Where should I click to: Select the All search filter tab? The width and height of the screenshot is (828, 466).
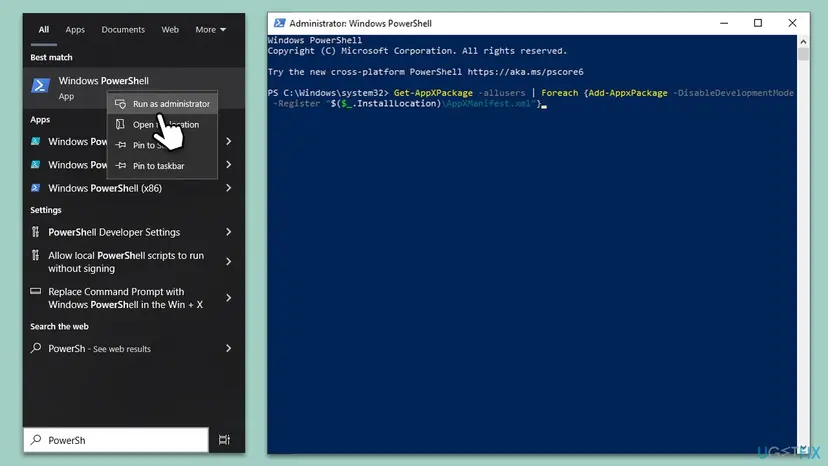point(44,30)
